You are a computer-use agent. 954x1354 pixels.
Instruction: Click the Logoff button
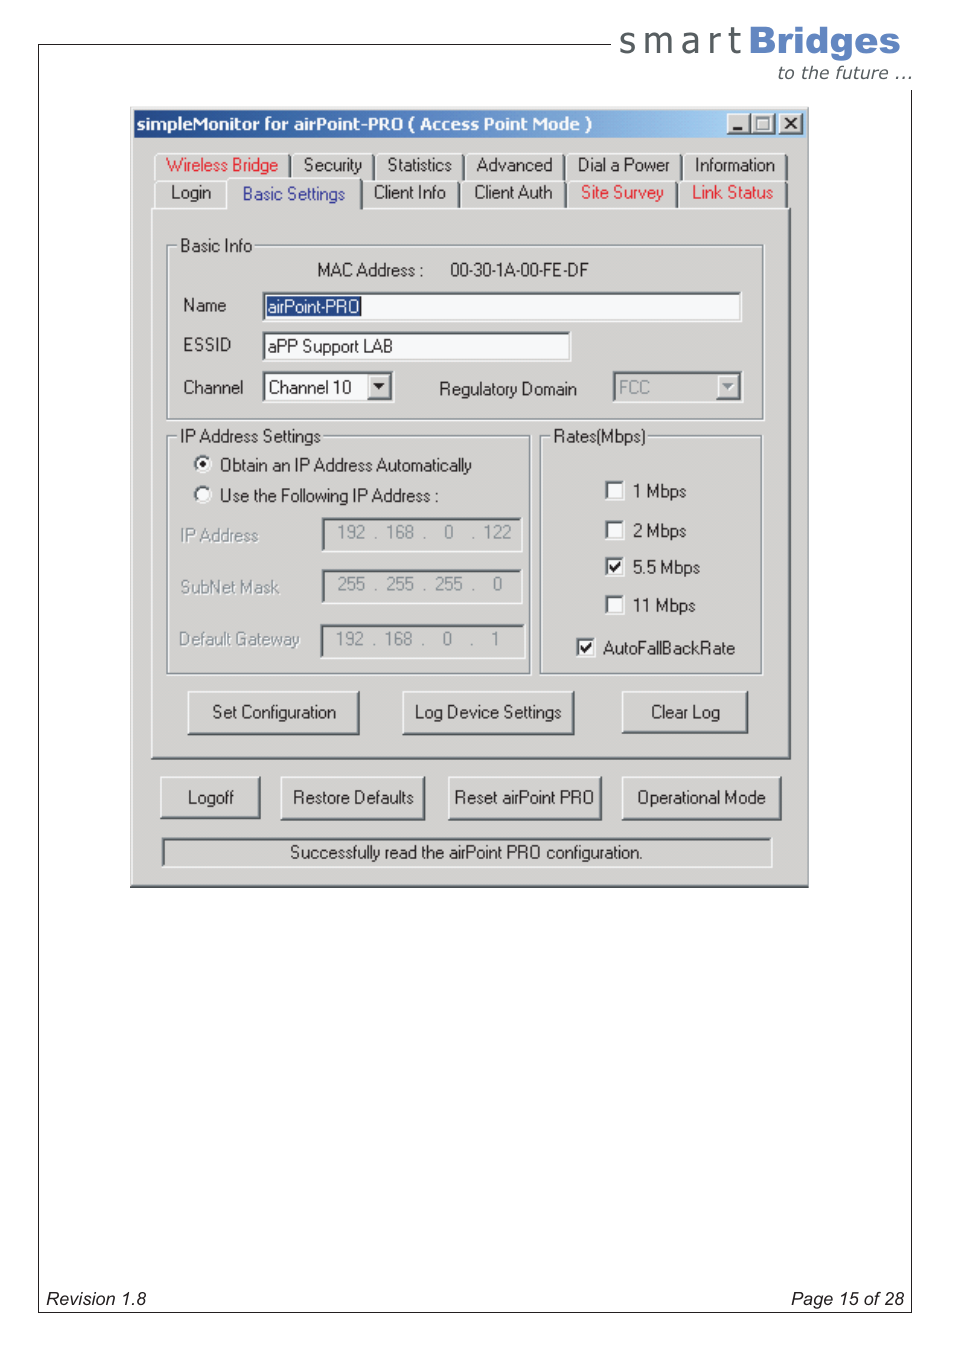pyautogui.click(x=210, y=798)
